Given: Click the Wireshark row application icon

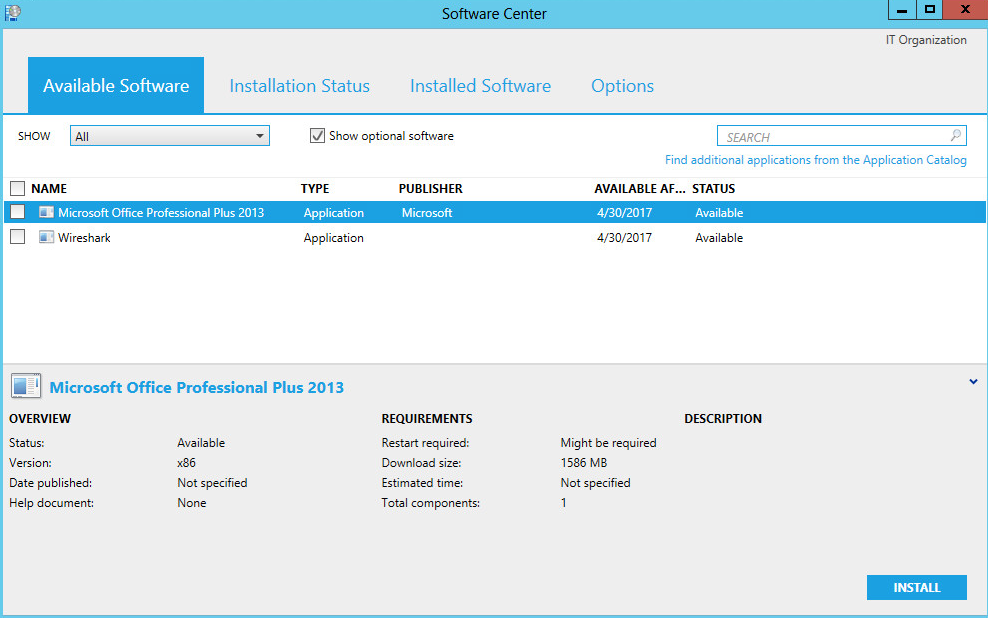Looking at the screenshot, I should pos(46,237).
